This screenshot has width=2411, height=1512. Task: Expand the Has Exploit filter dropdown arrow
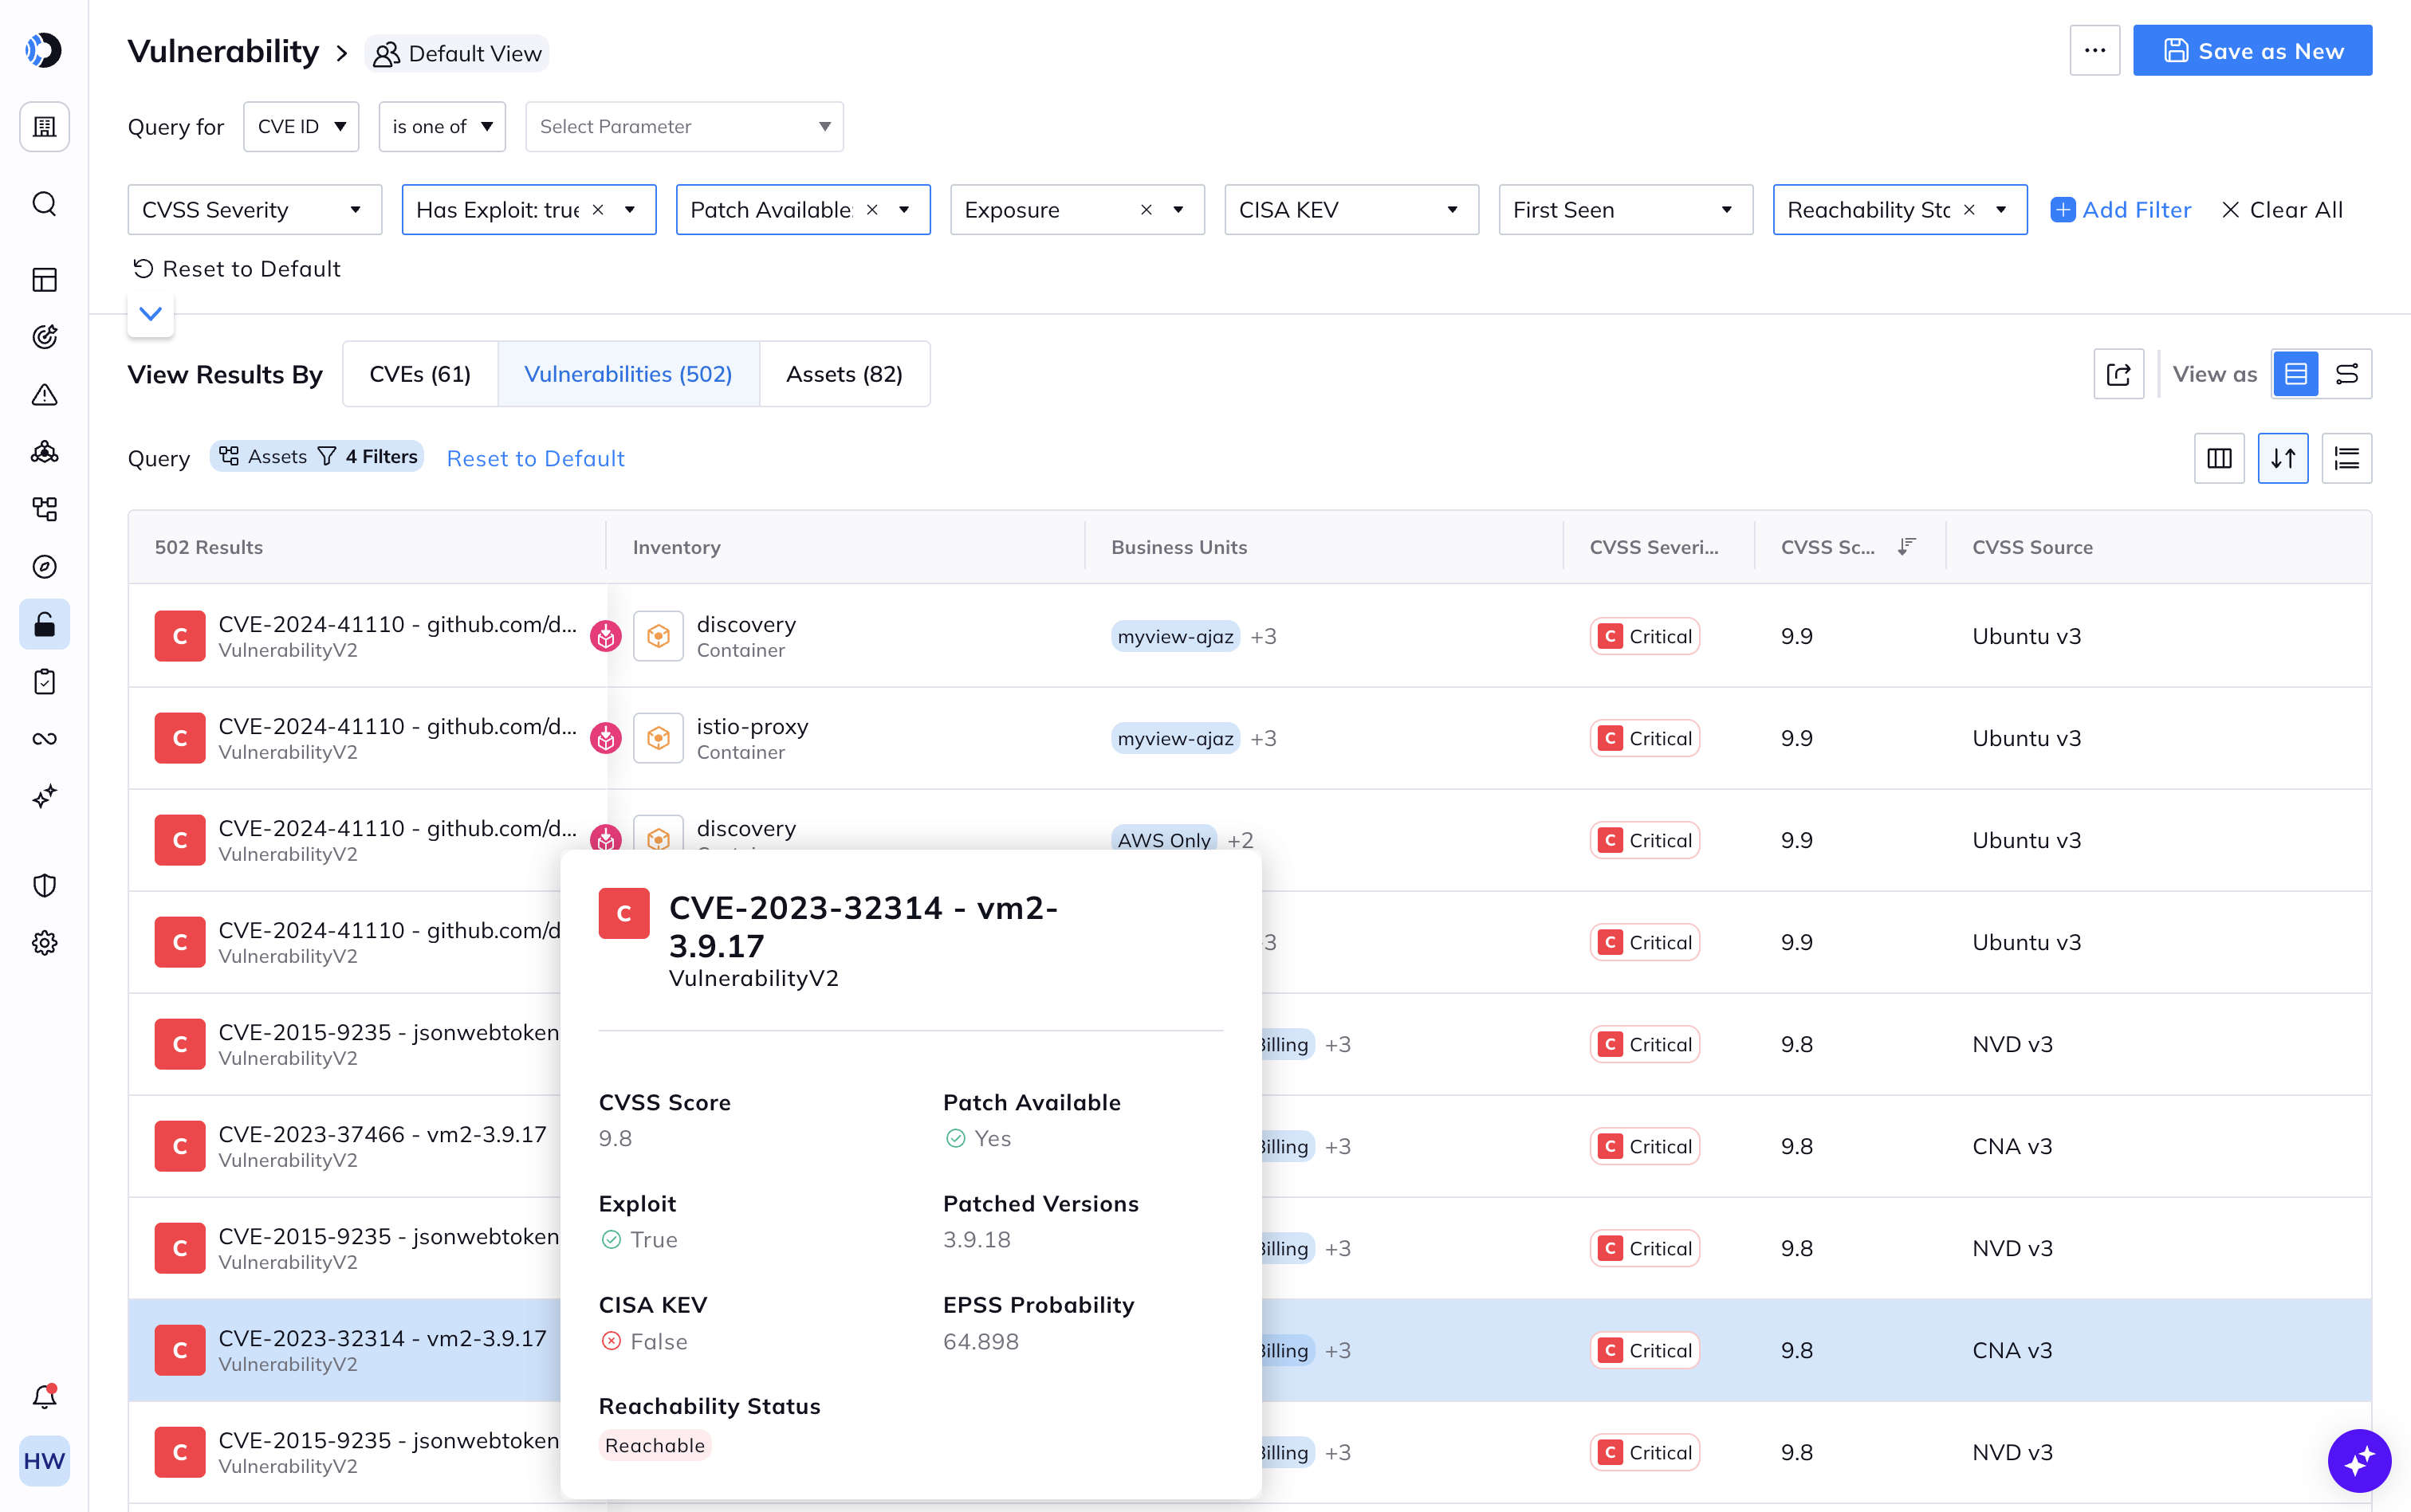630,210
